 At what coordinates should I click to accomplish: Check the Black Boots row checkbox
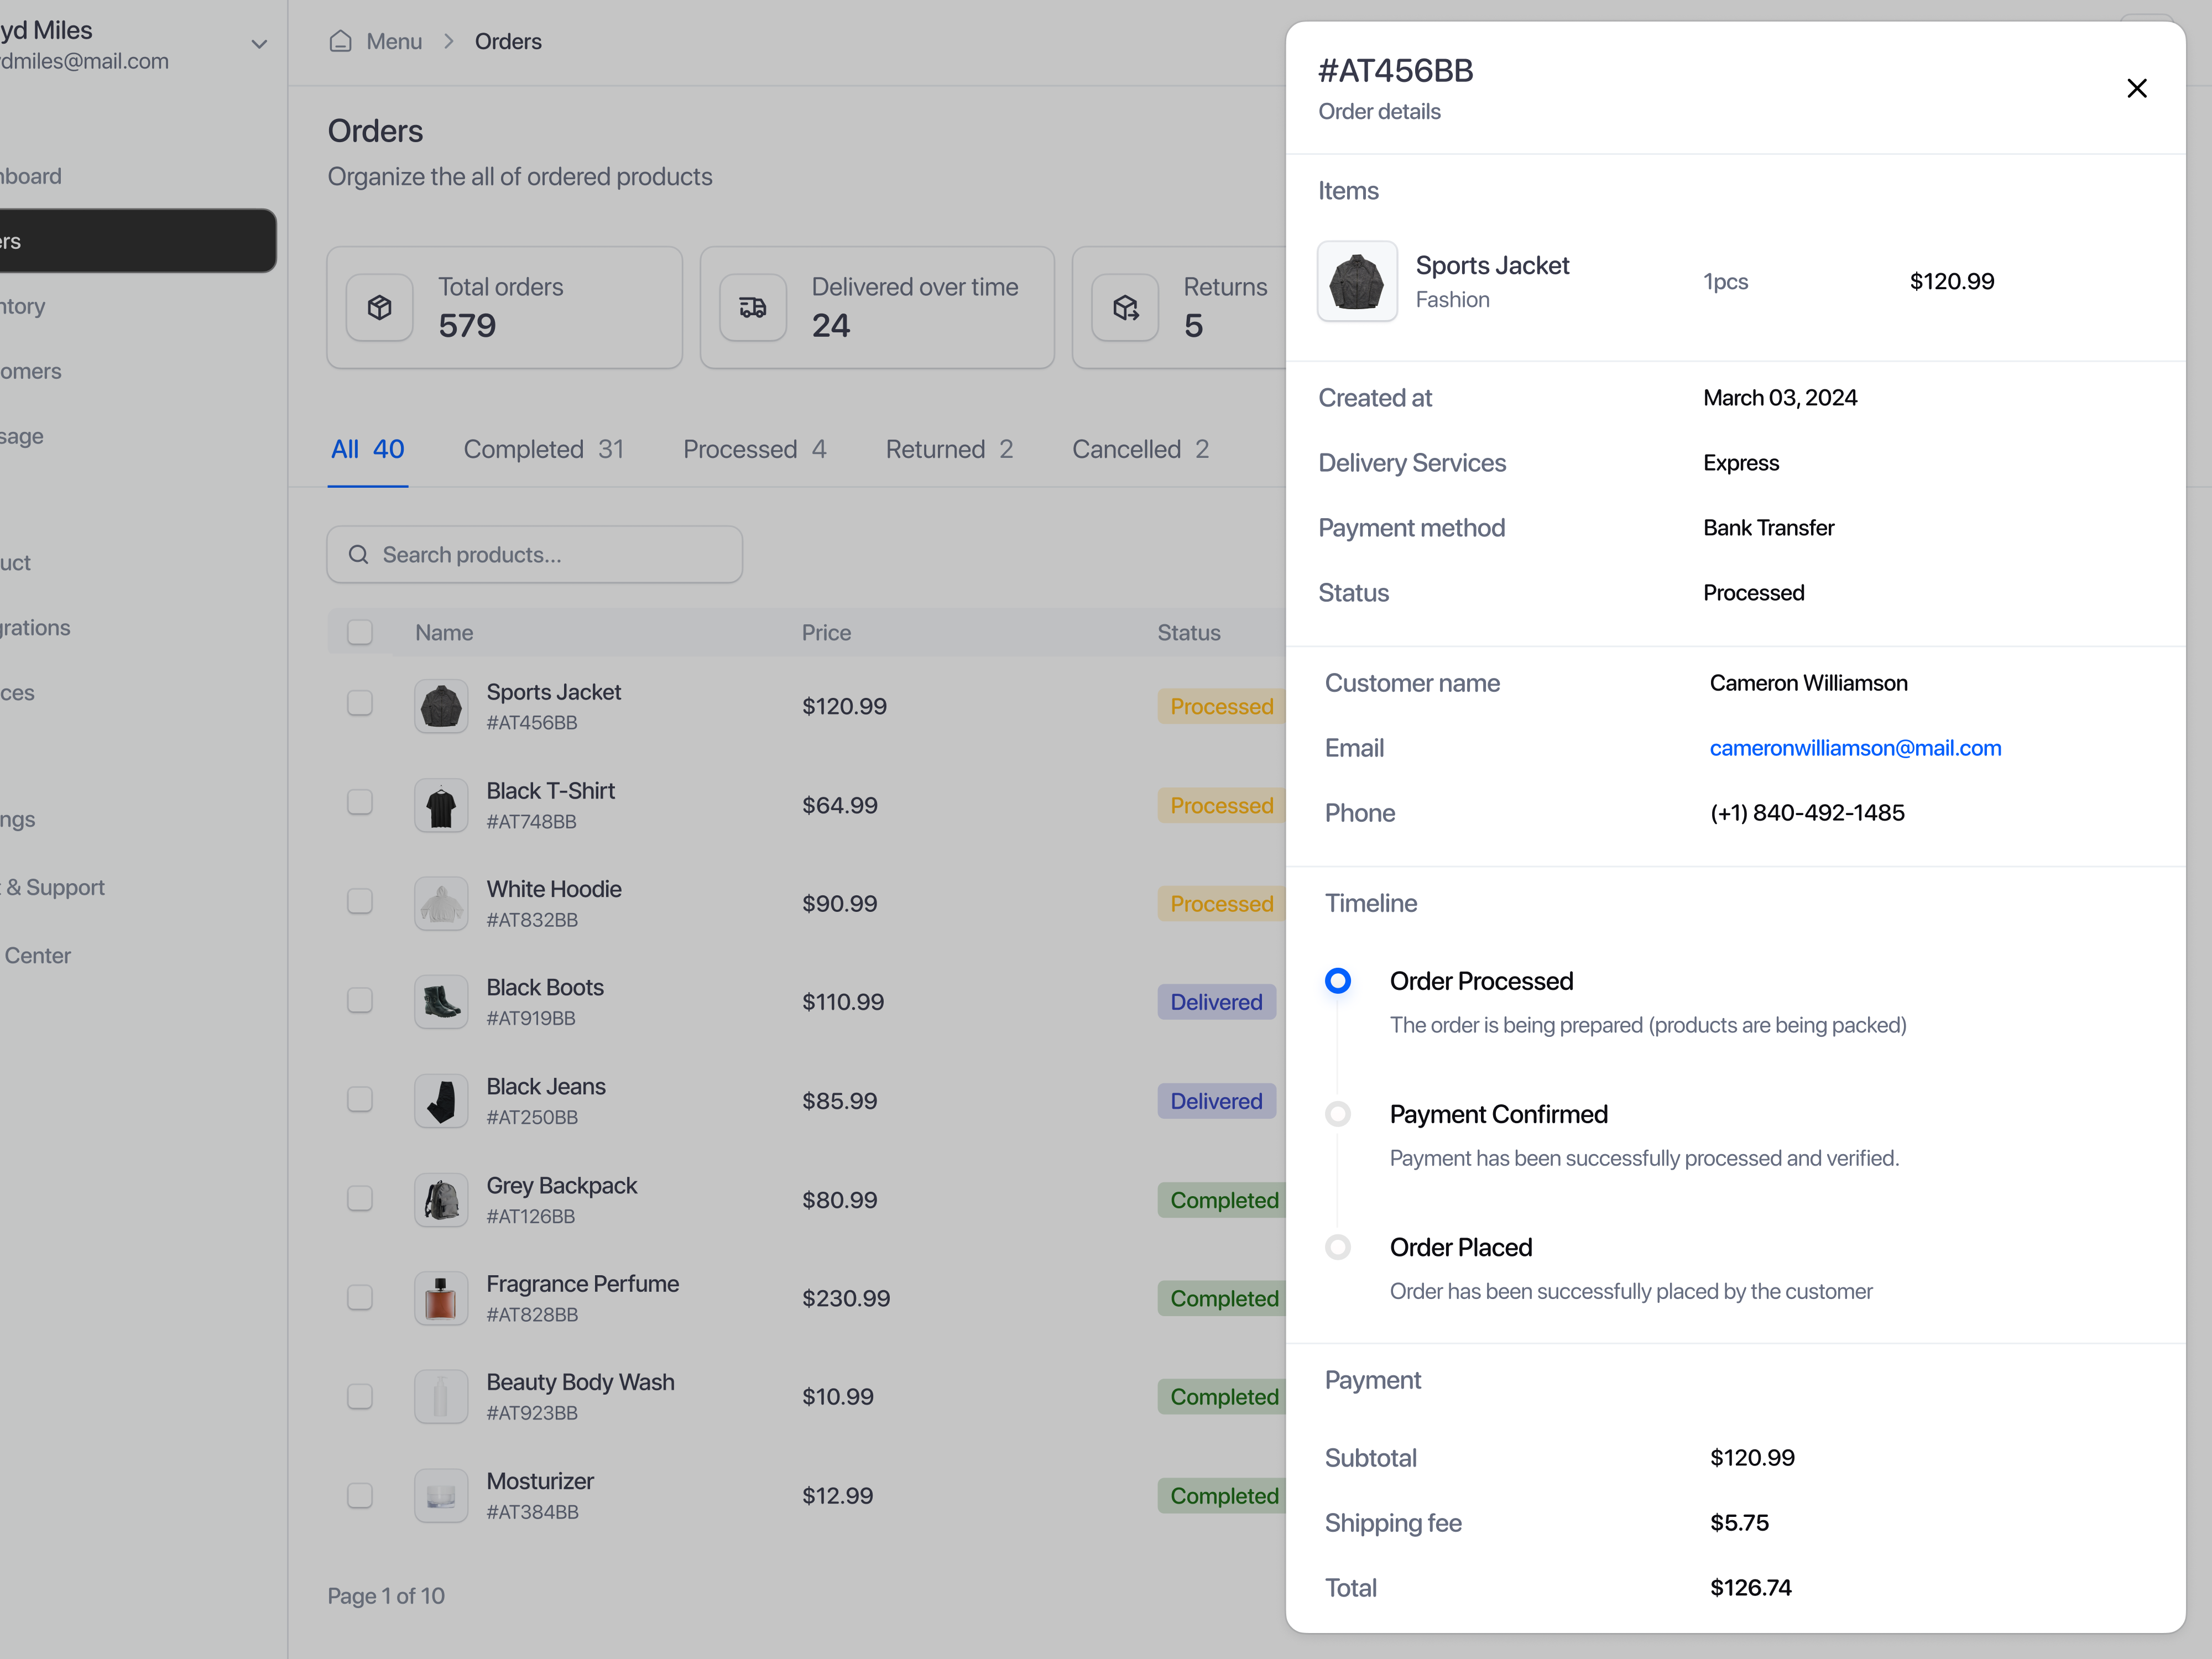tap(360, 1000)
